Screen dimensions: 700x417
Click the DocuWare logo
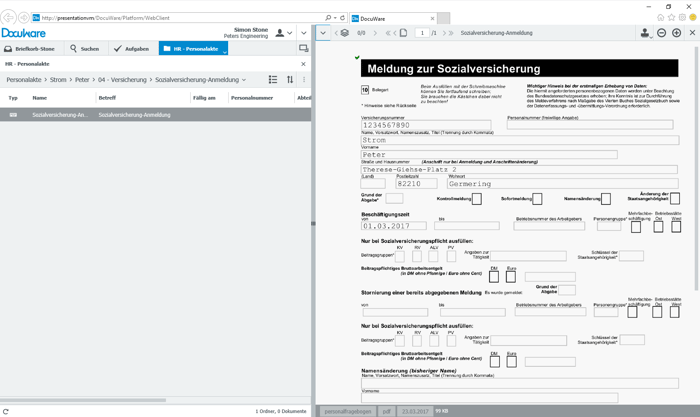23,33
